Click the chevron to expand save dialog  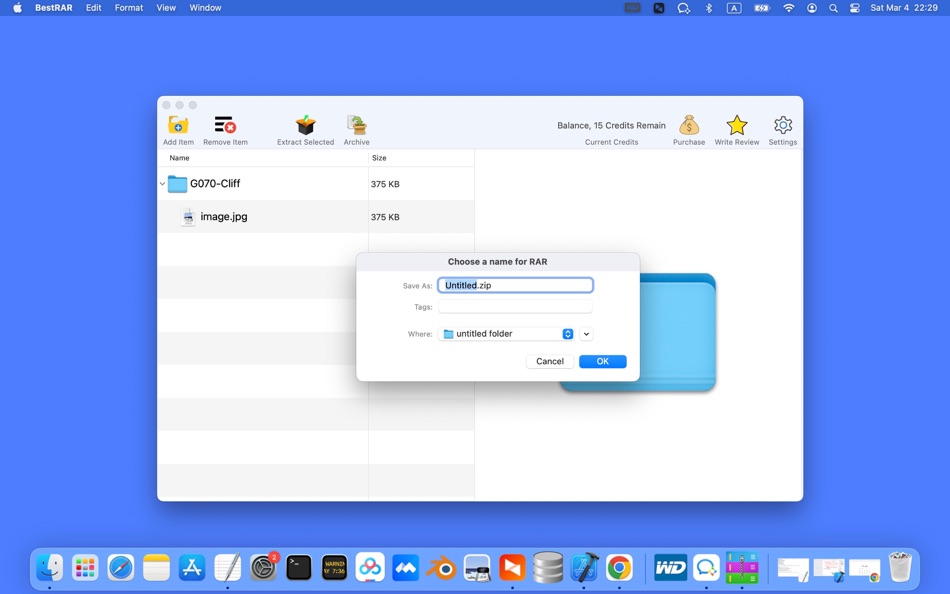[x=586, y=333]
